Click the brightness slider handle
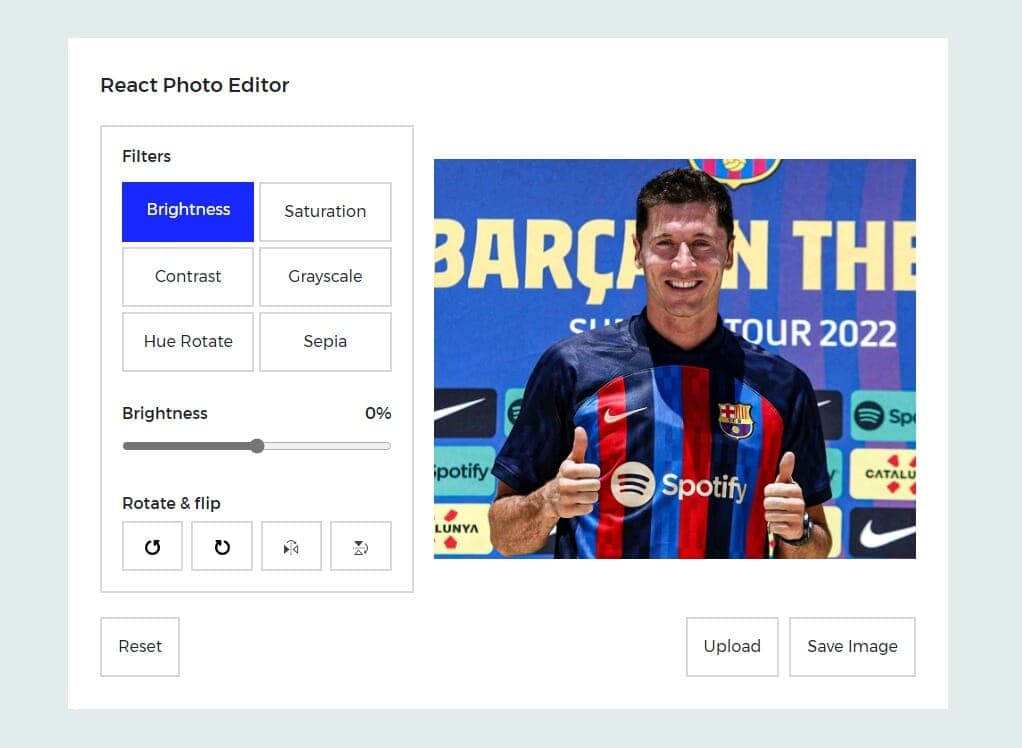This screenshot has width=1022, height=748. click(257, 446)
